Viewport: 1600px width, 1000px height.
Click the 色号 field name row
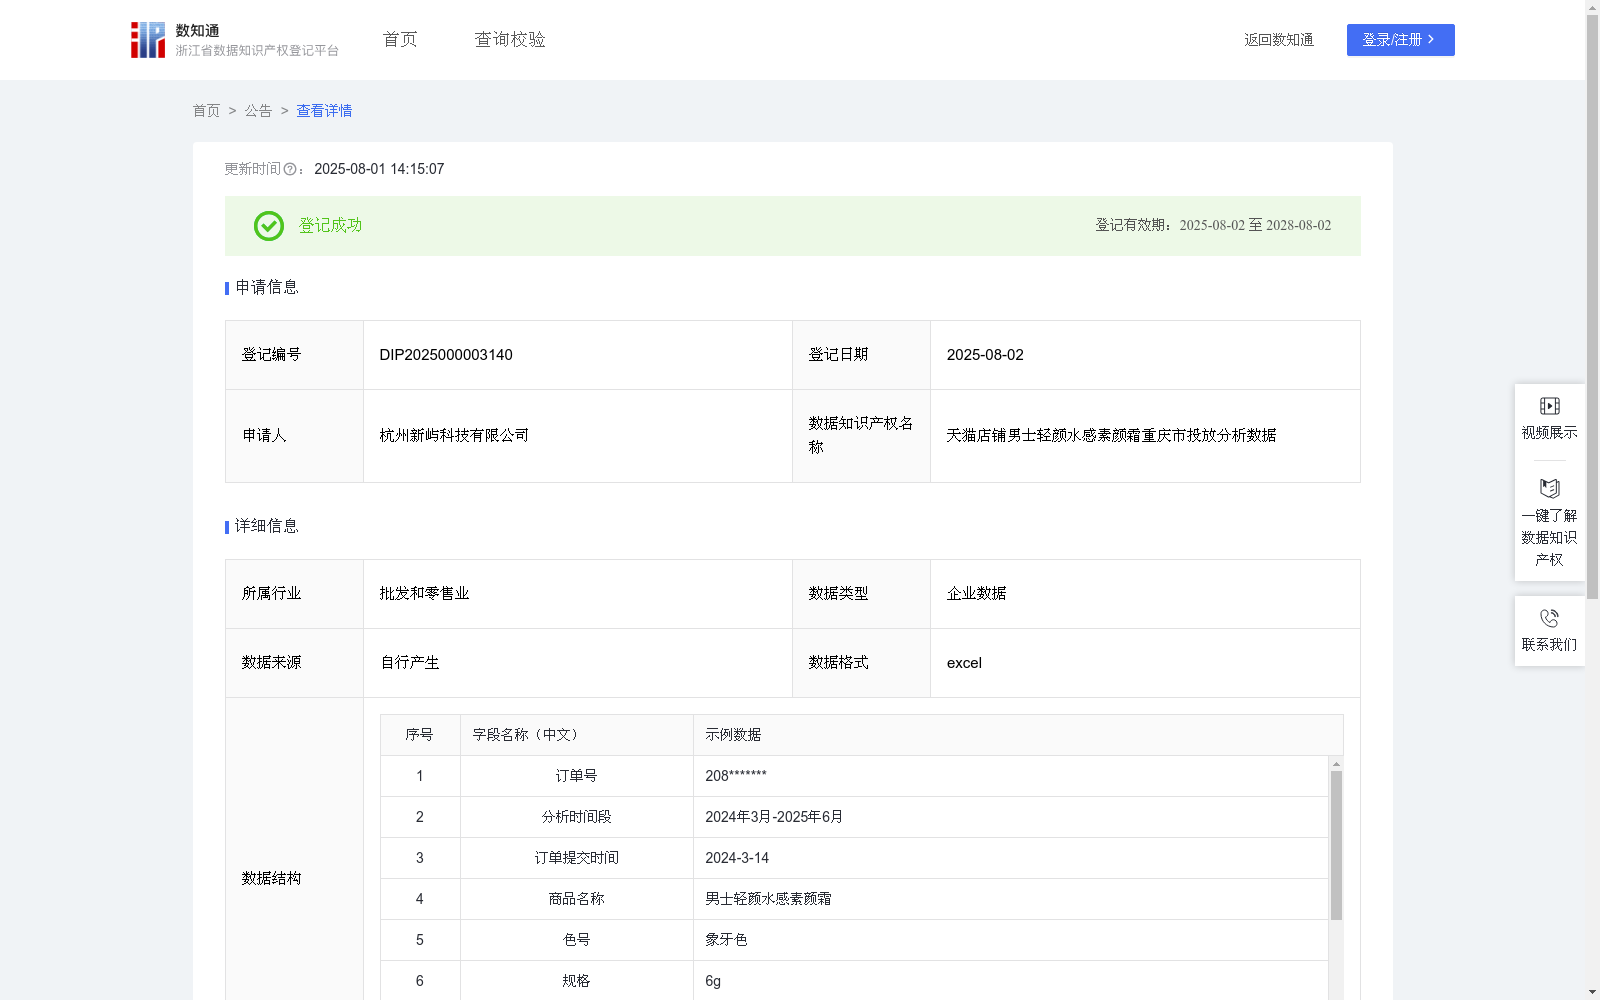point(576,940)
